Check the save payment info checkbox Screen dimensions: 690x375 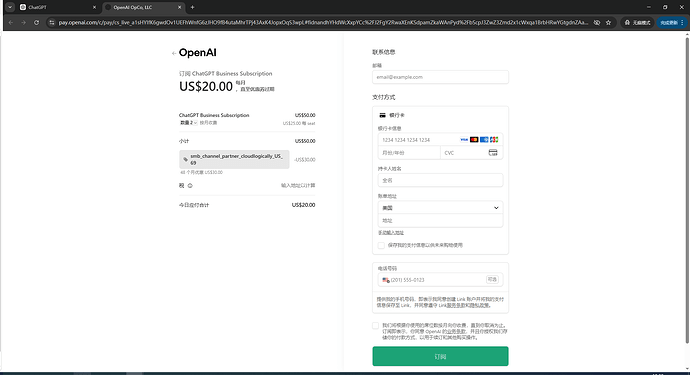tap(381, 246)
